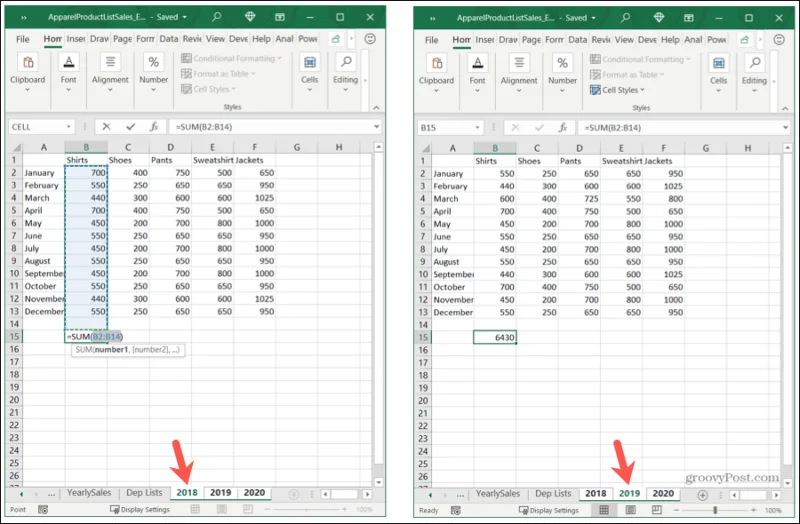This screenshot has width=800, height=524.
Task: Click macro record icon in right status bar
Action: coord(456,510)
